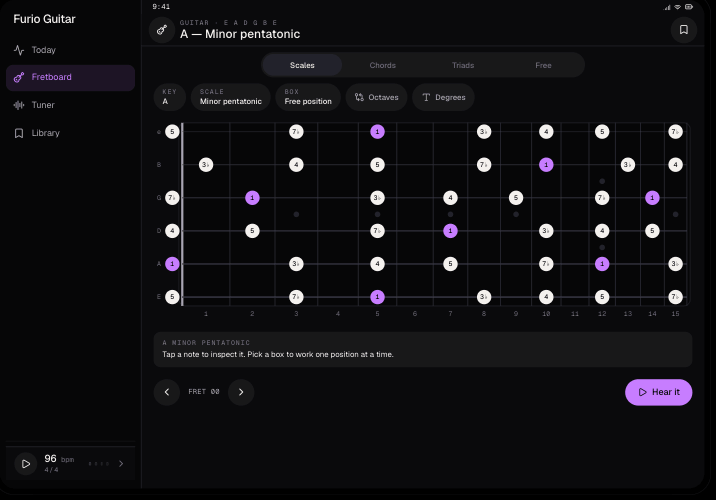716x500 pixels.
Task: Go to next fret with right chevron
Action: [241, 392]
